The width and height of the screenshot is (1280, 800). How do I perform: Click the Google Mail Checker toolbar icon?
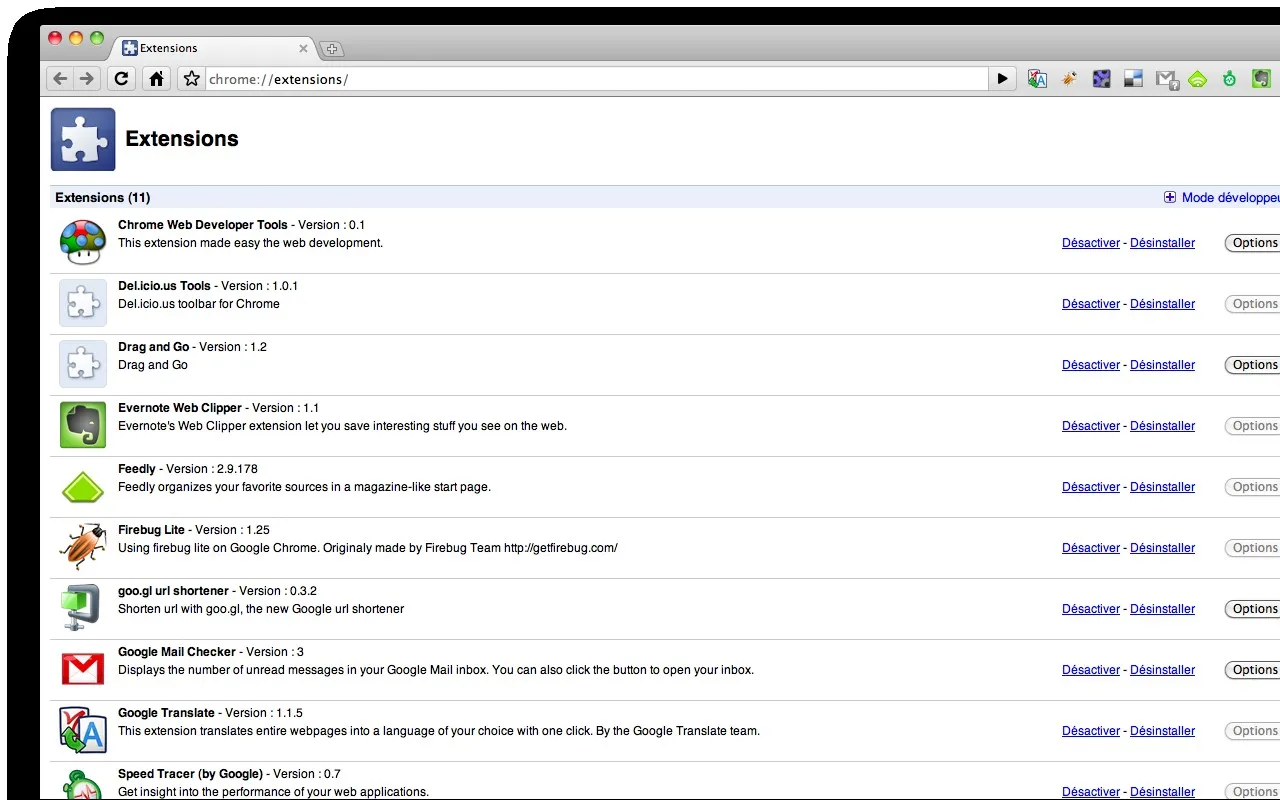[1166, 79]
